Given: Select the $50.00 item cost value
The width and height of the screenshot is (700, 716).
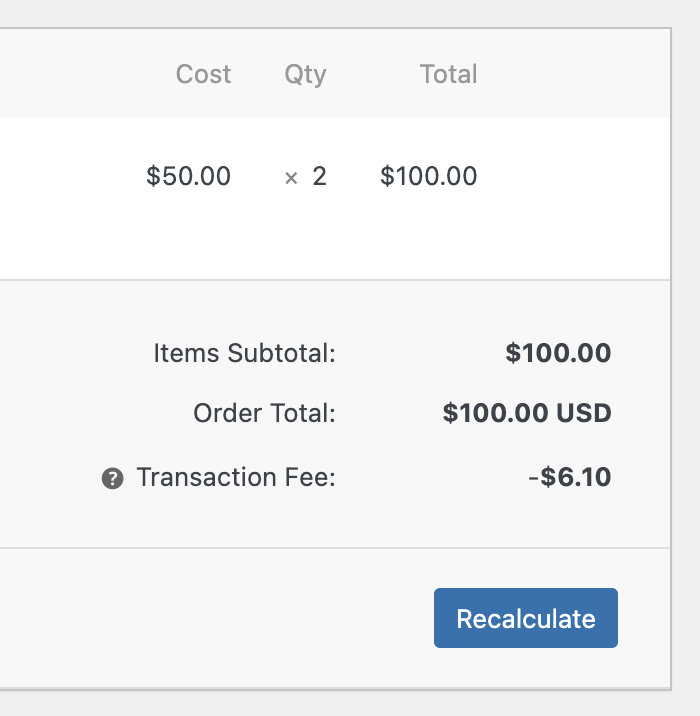Looking at the screenshot, I should tap(188, 177).
